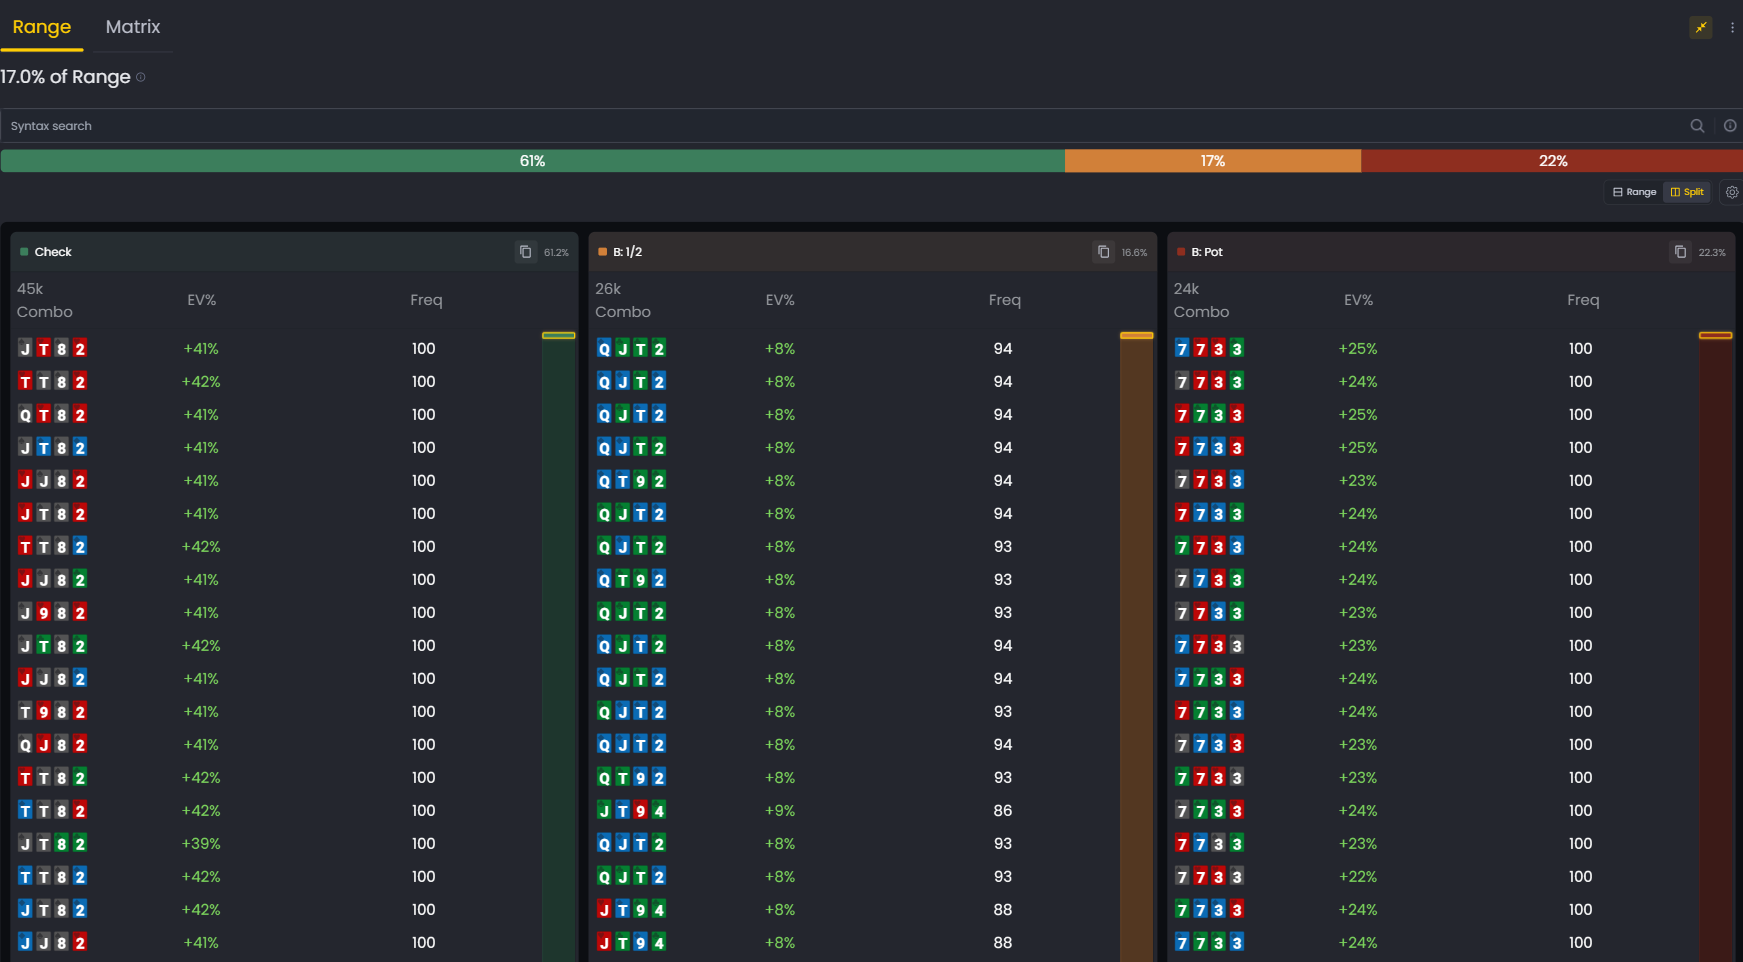The height and width of the screenshot is (962, 1743).
Task: Click the red 22% bar segment
Action: tap(1552, 161)
